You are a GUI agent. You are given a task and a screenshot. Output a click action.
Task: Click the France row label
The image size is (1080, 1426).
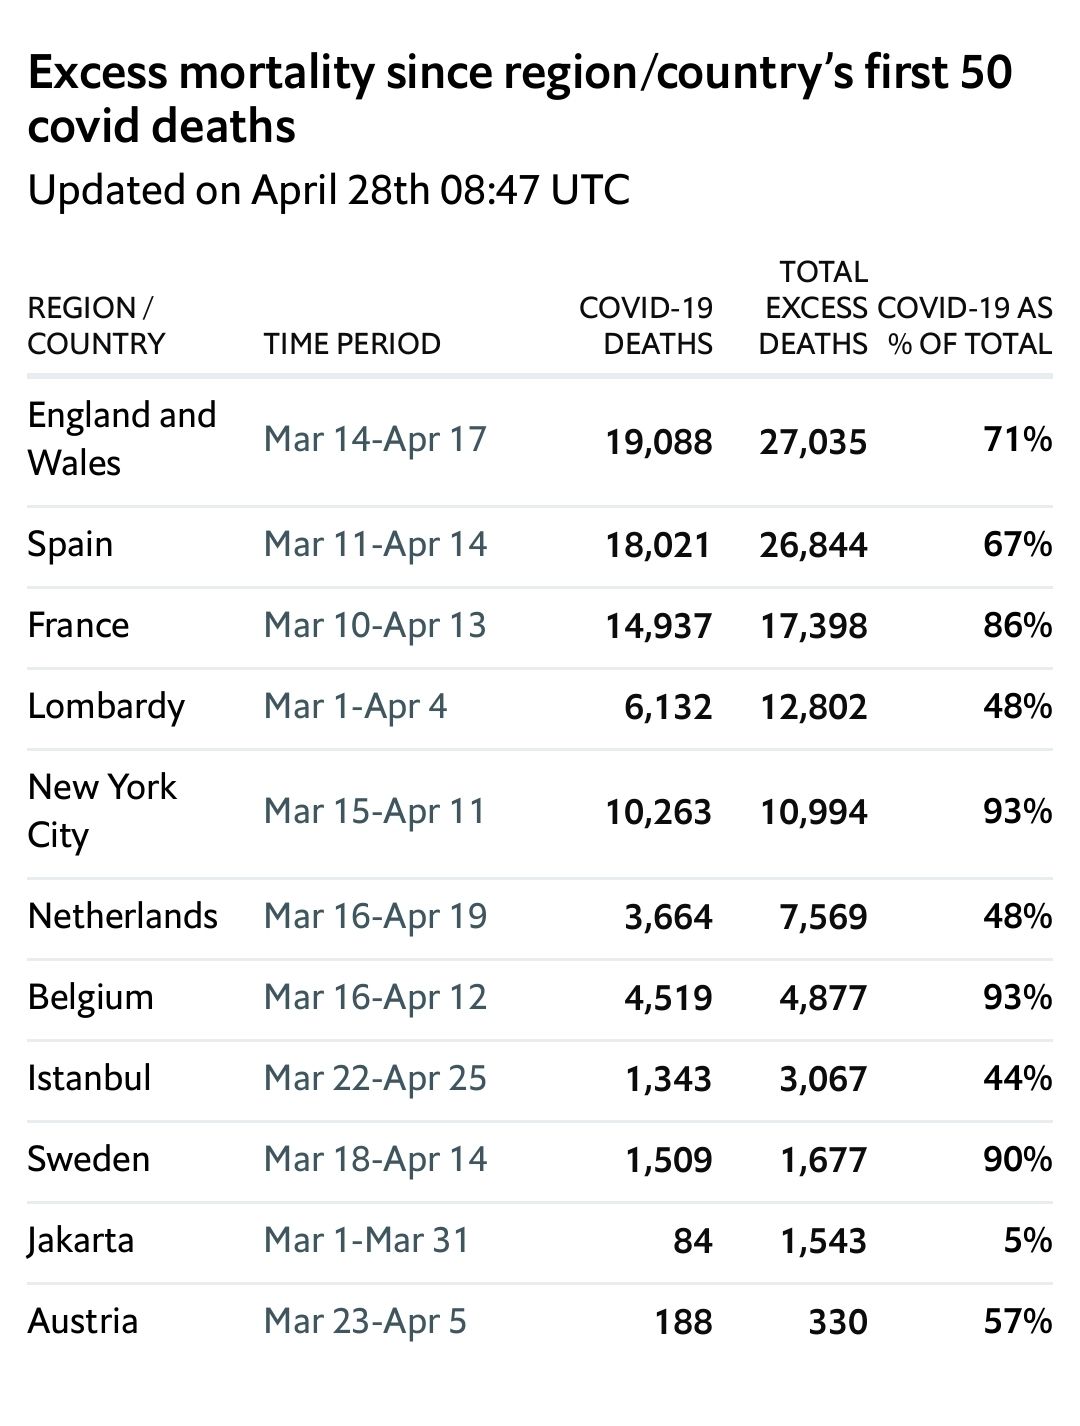(78, 626)
